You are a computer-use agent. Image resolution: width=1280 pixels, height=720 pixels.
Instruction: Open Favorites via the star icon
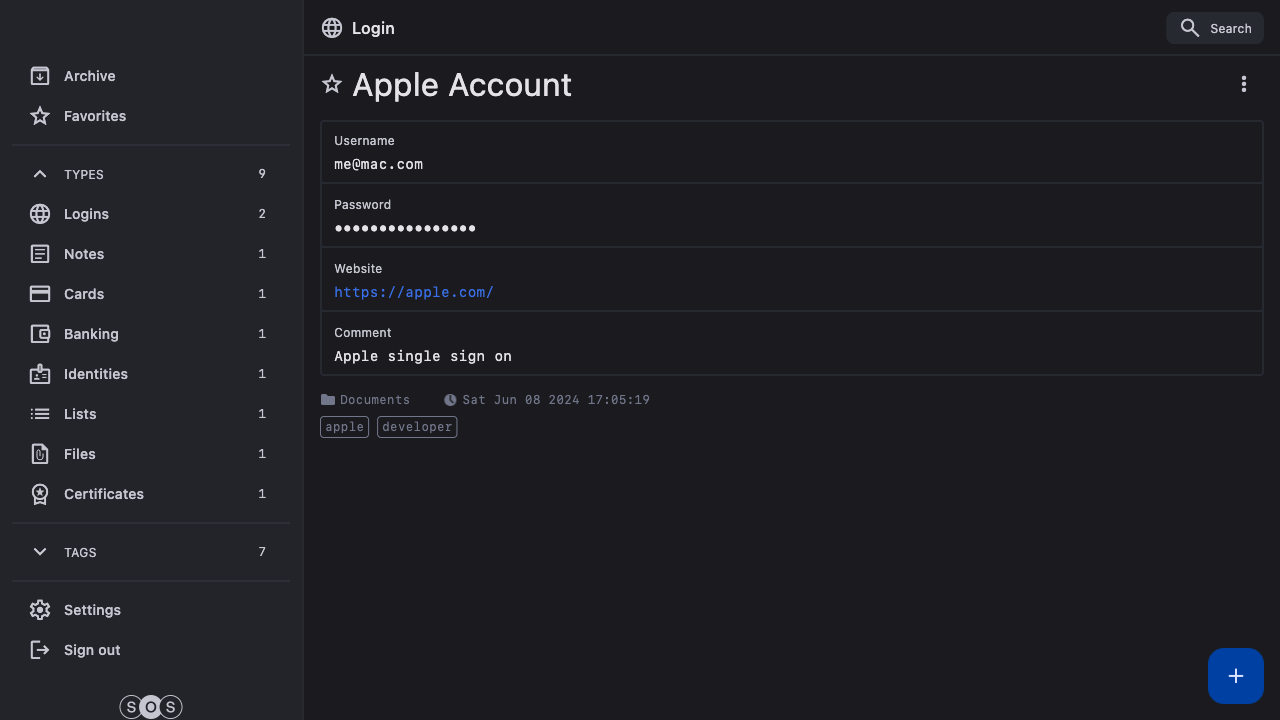pyautogui.click(x=40, y=116)
